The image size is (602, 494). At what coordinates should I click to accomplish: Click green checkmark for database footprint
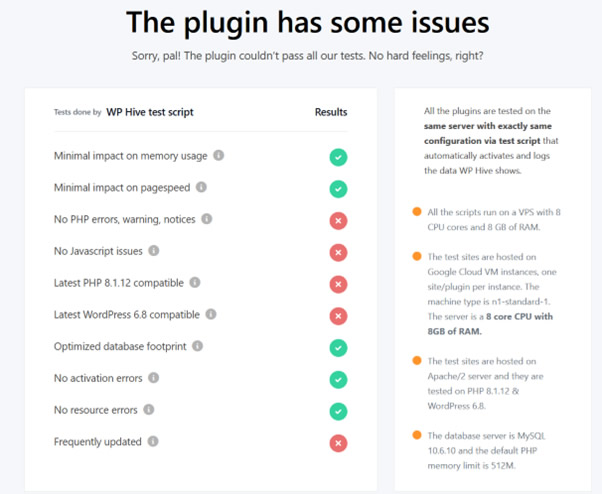point(338,348)
